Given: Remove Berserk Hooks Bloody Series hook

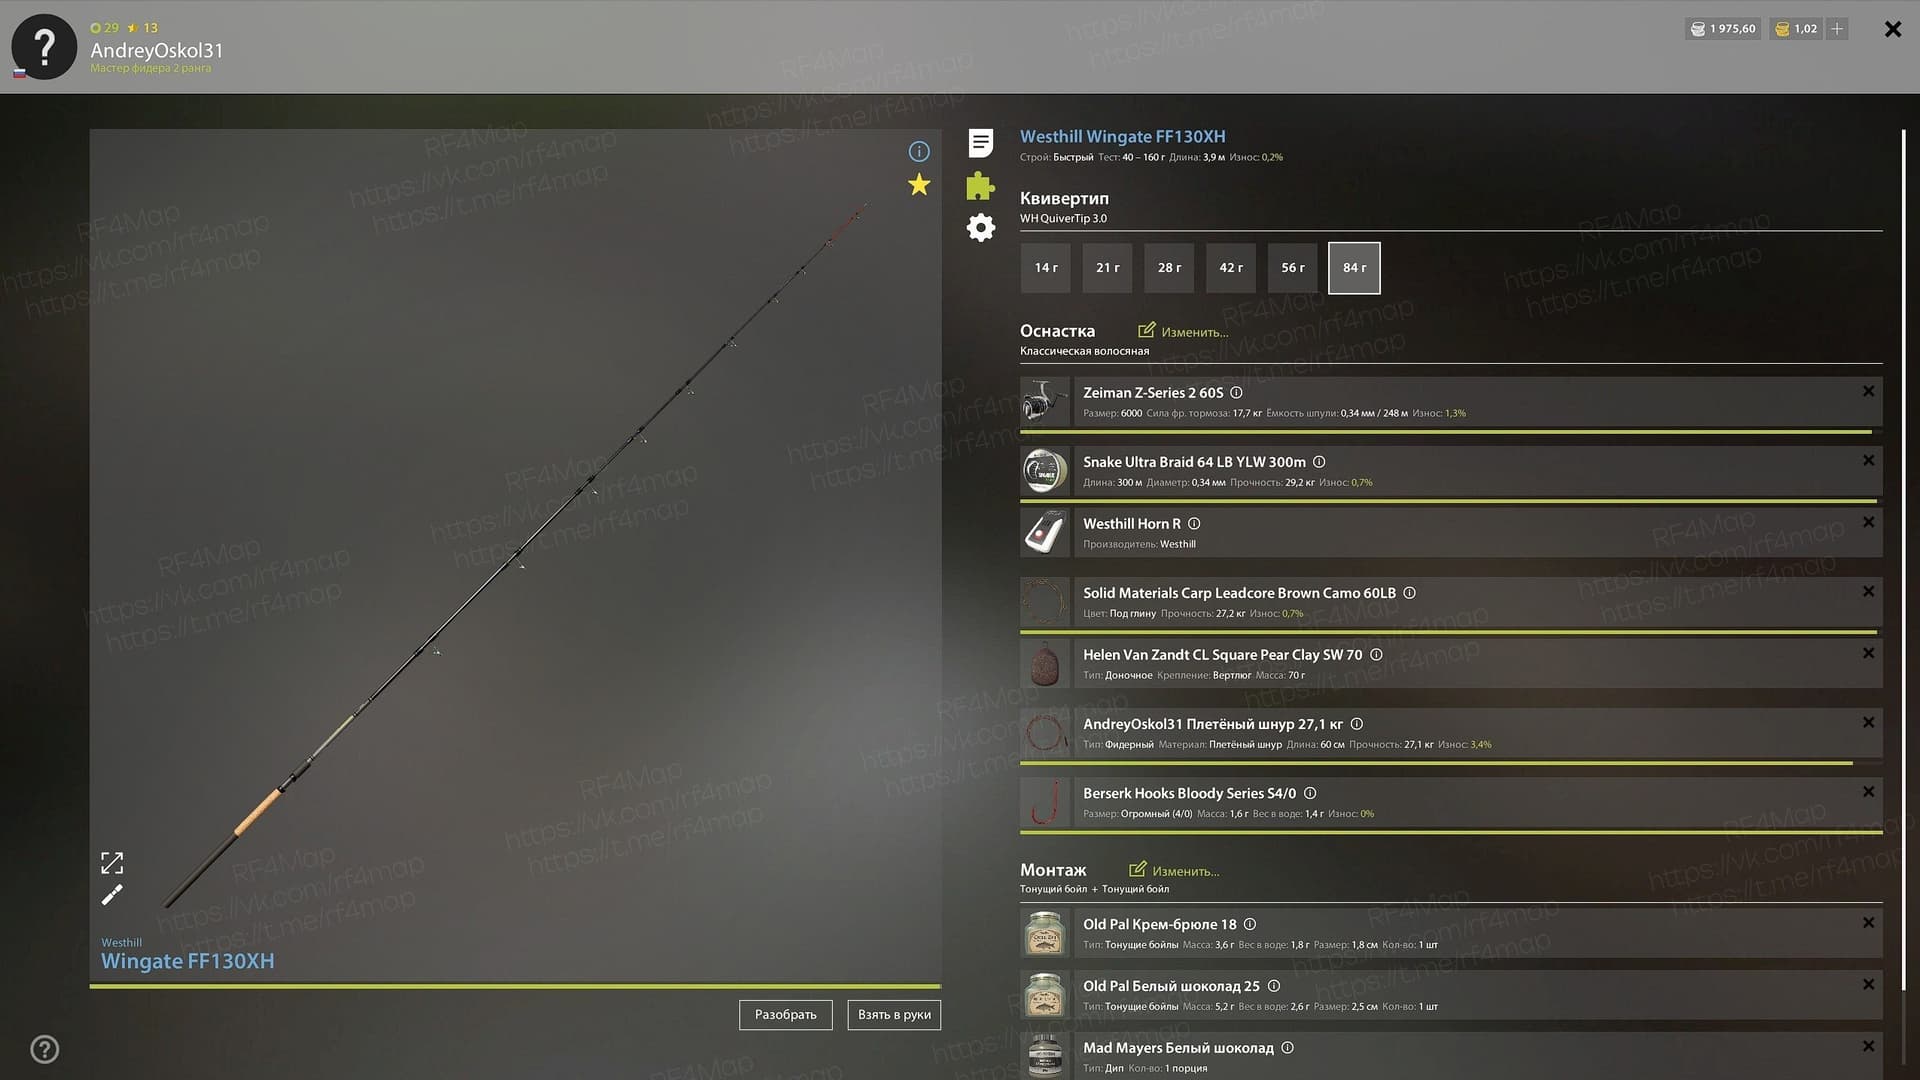Looking at the screenshot, I should (x=1868, y=792).
